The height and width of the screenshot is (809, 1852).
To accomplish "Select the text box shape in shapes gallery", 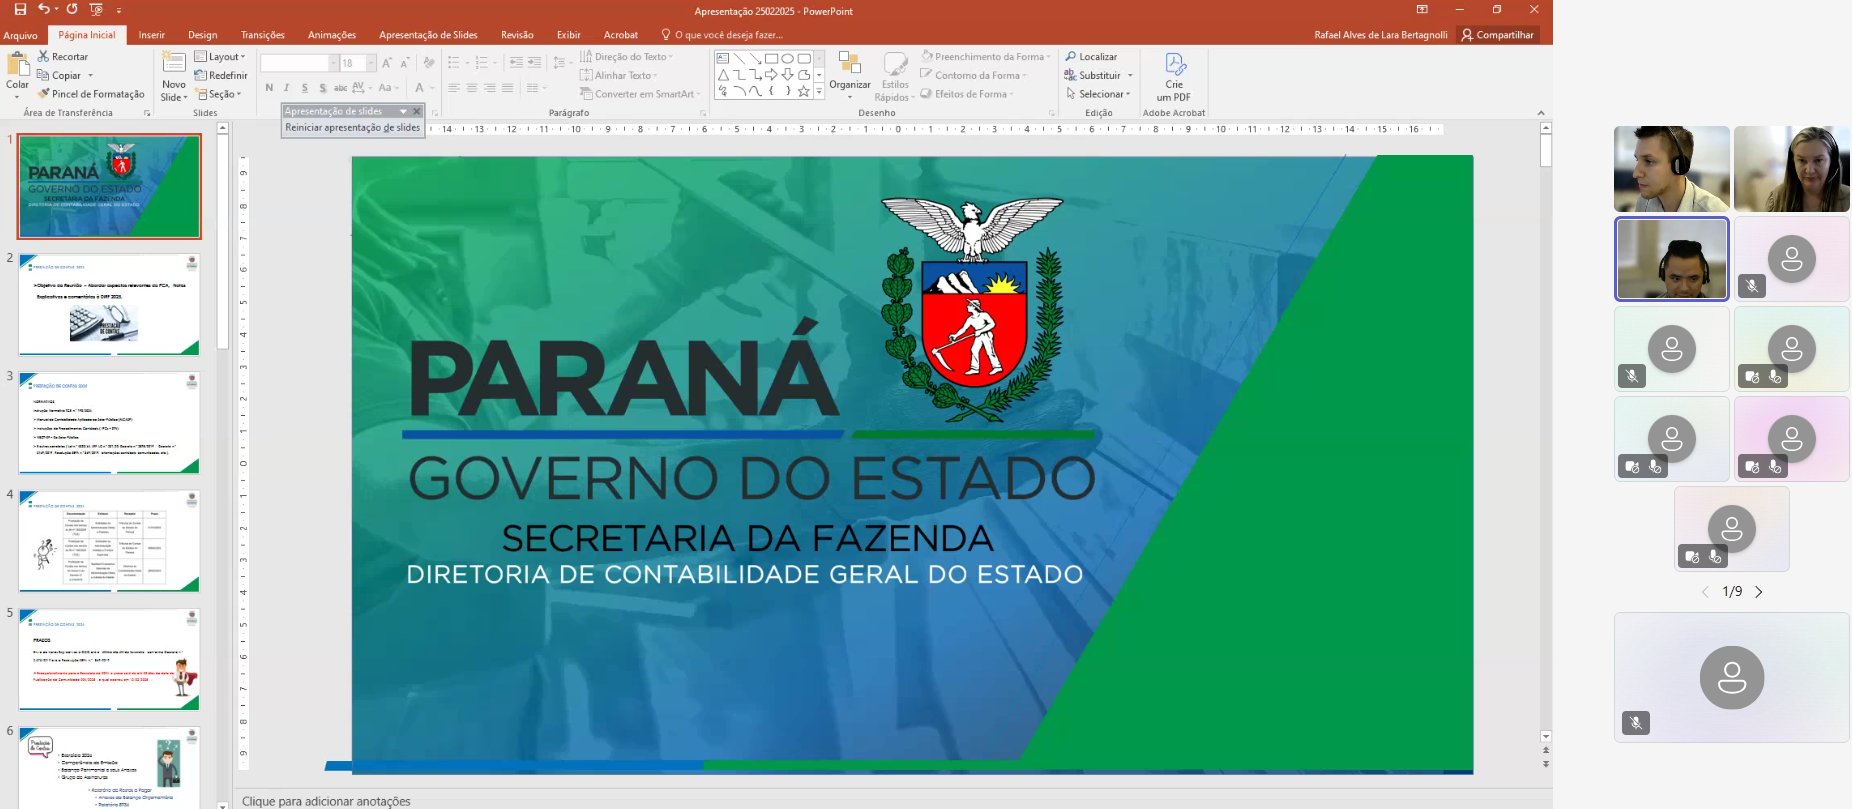I will click(x=723, y=58).
